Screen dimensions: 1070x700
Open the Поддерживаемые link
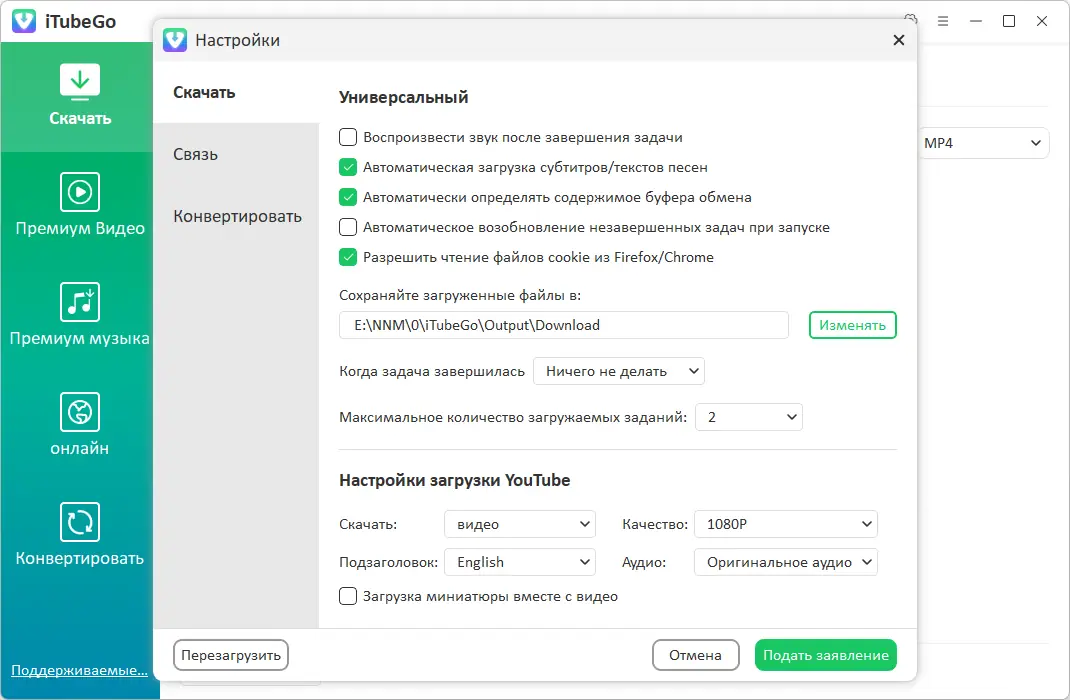[x=79, y=670]
